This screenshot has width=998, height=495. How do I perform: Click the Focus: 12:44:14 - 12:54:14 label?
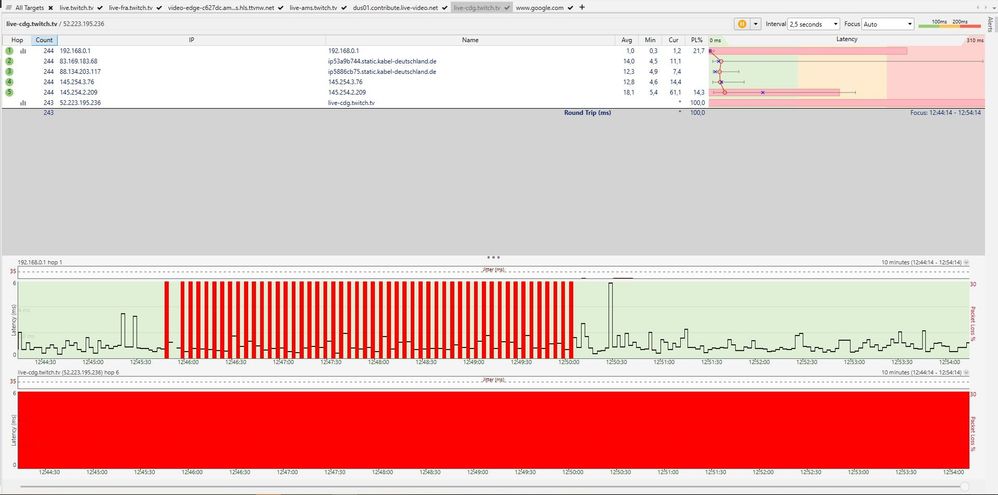coord(945,113)
